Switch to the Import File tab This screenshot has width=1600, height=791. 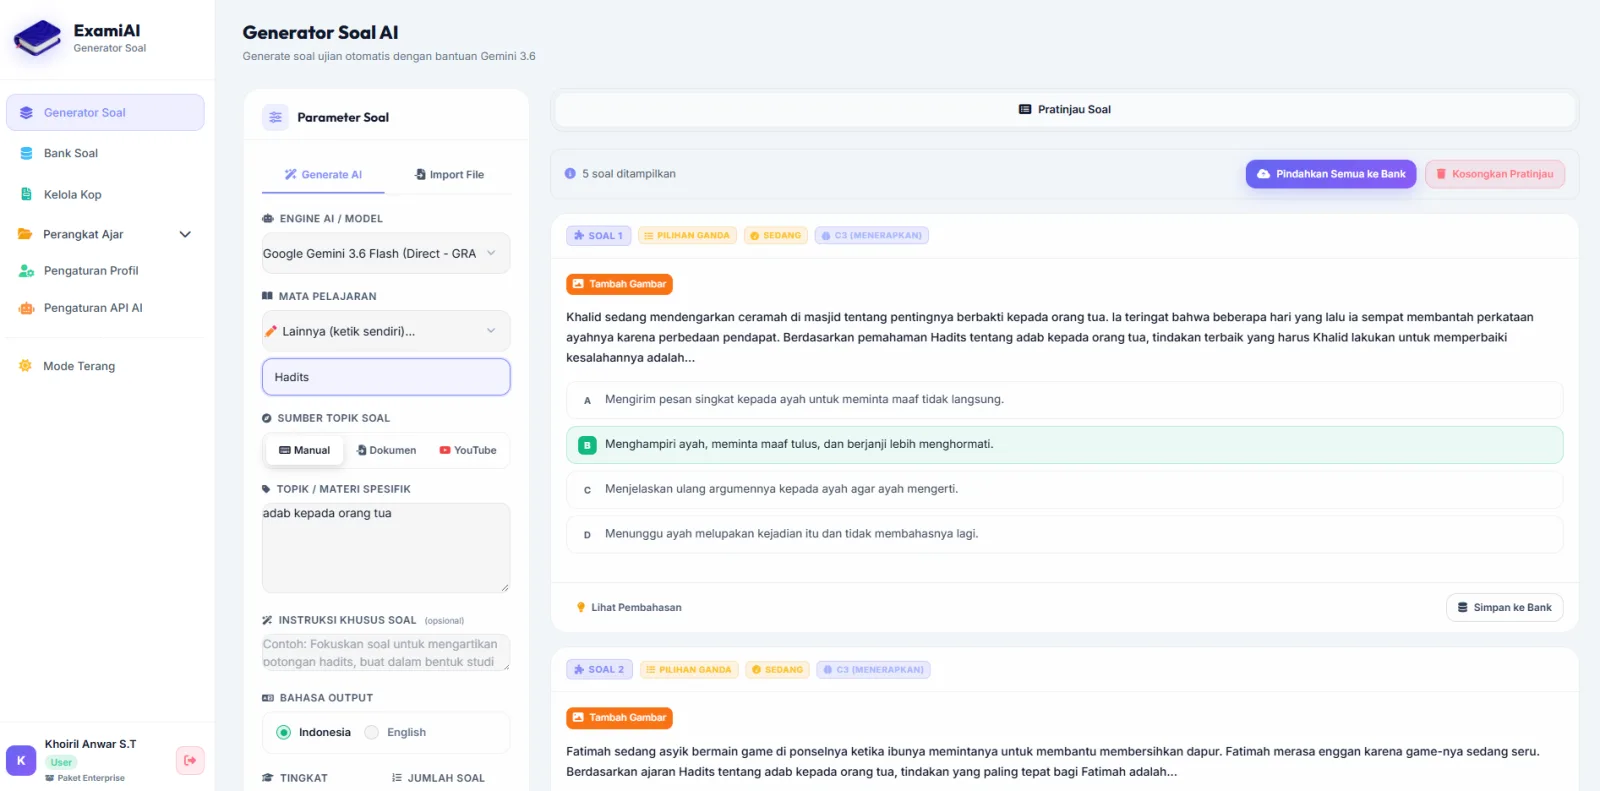(449, 174)
